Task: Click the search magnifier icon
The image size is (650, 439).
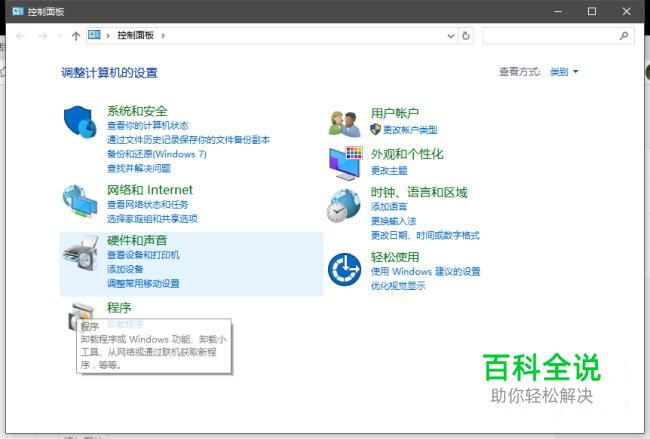Action: coord(624,36)
